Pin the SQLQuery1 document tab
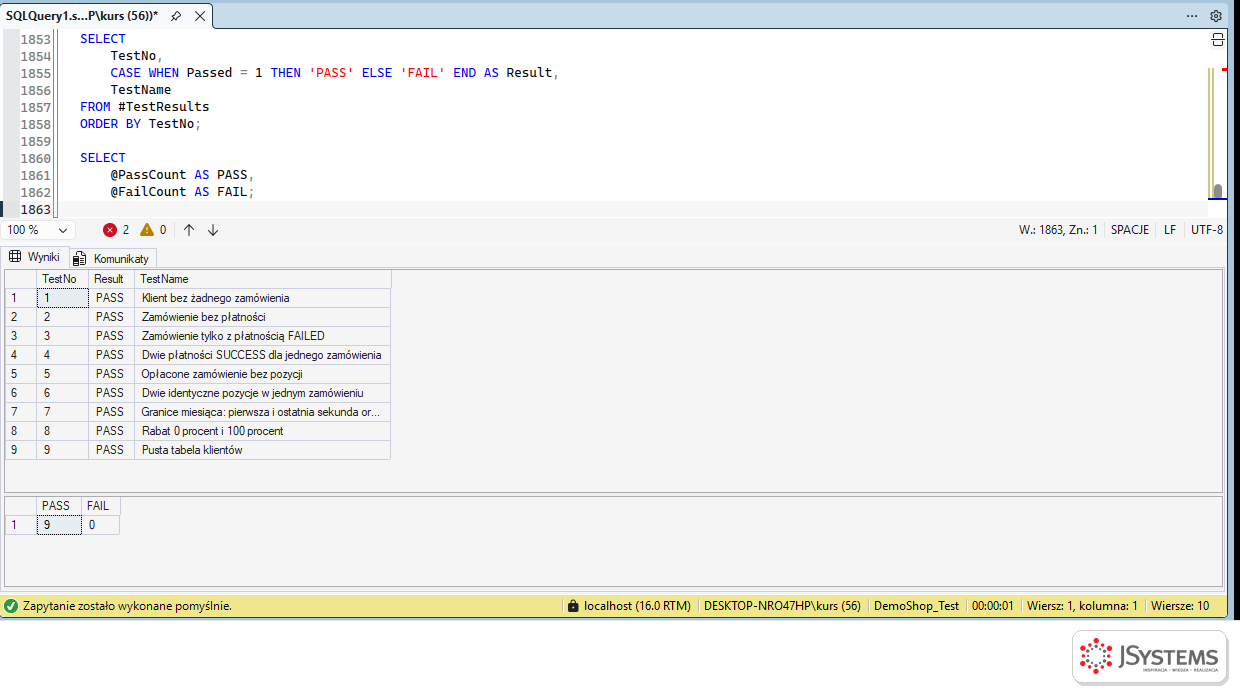Viewport: 1240px width, 692px height. pos(176,16)
